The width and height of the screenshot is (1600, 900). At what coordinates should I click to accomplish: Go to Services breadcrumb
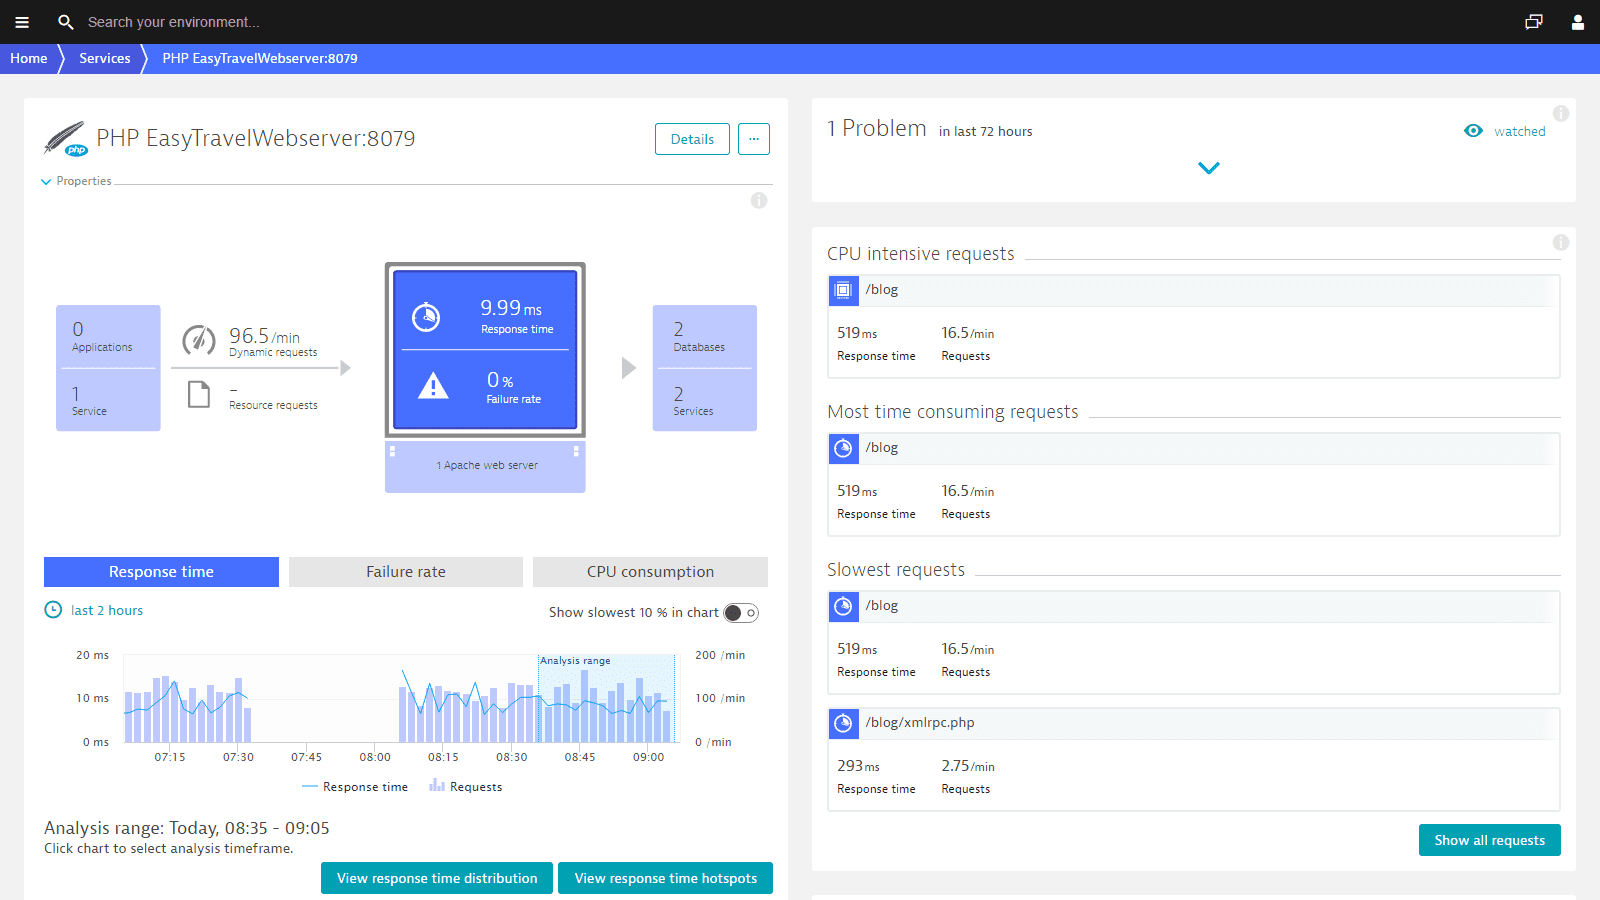105,58
